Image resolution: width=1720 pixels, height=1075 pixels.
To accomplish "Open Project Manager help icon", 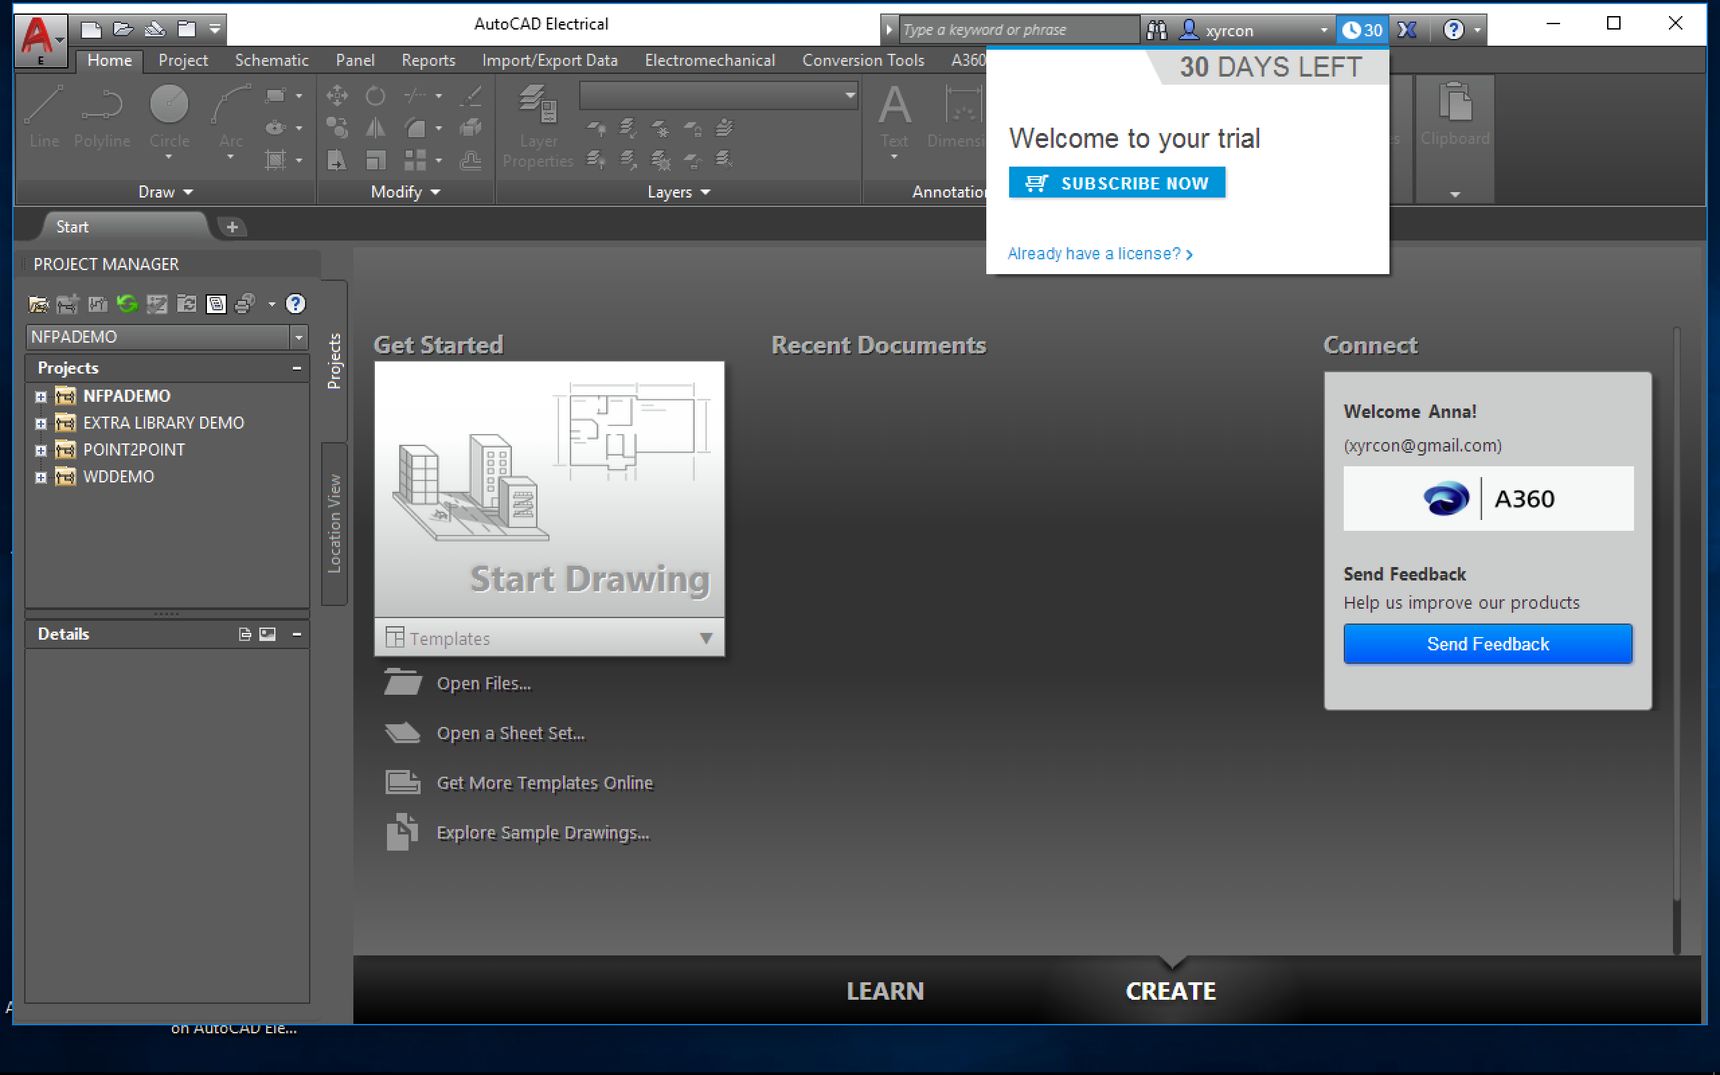I will coord(295,304).
